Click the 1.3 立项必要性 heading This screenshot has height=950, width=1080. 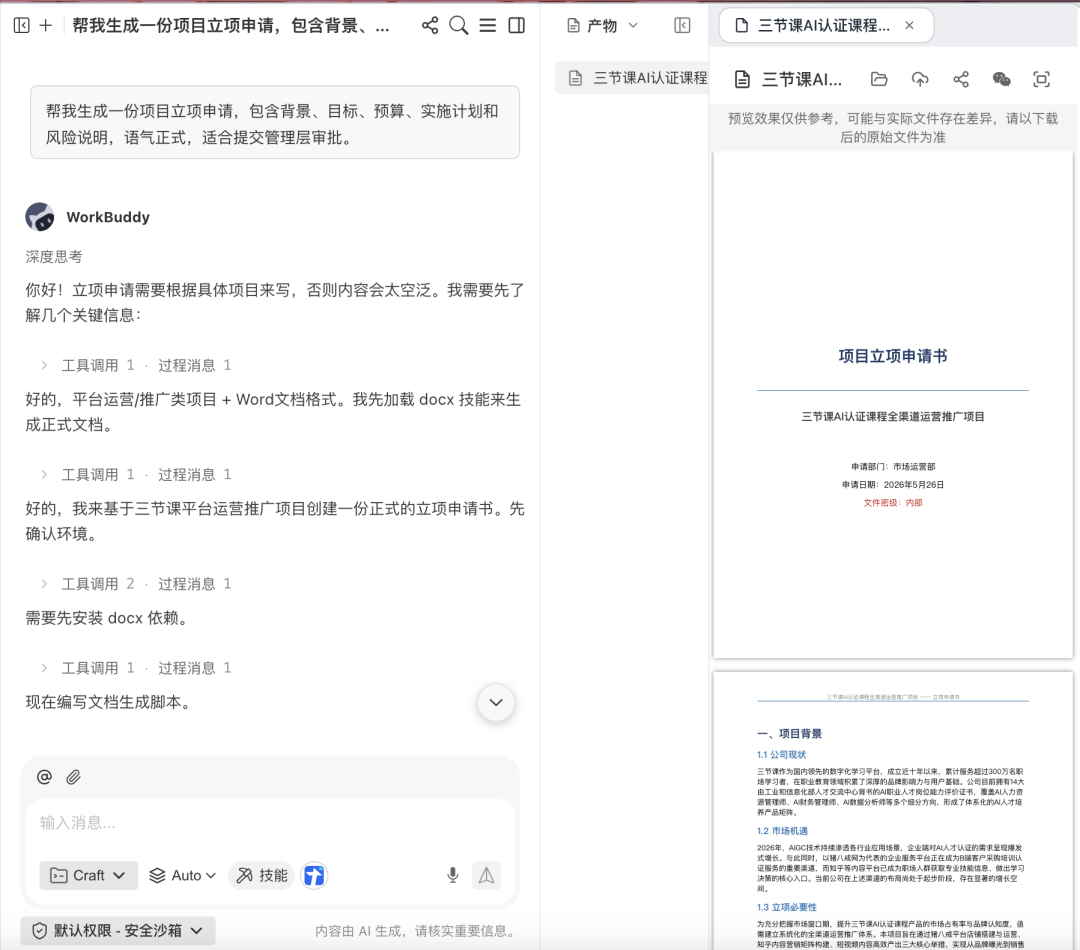coord(787,907)
